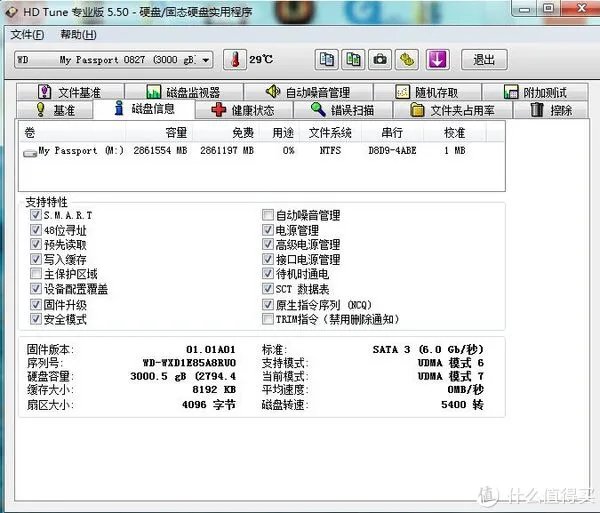
Task: Click the 用途 column header
Action: click(280, 132)
